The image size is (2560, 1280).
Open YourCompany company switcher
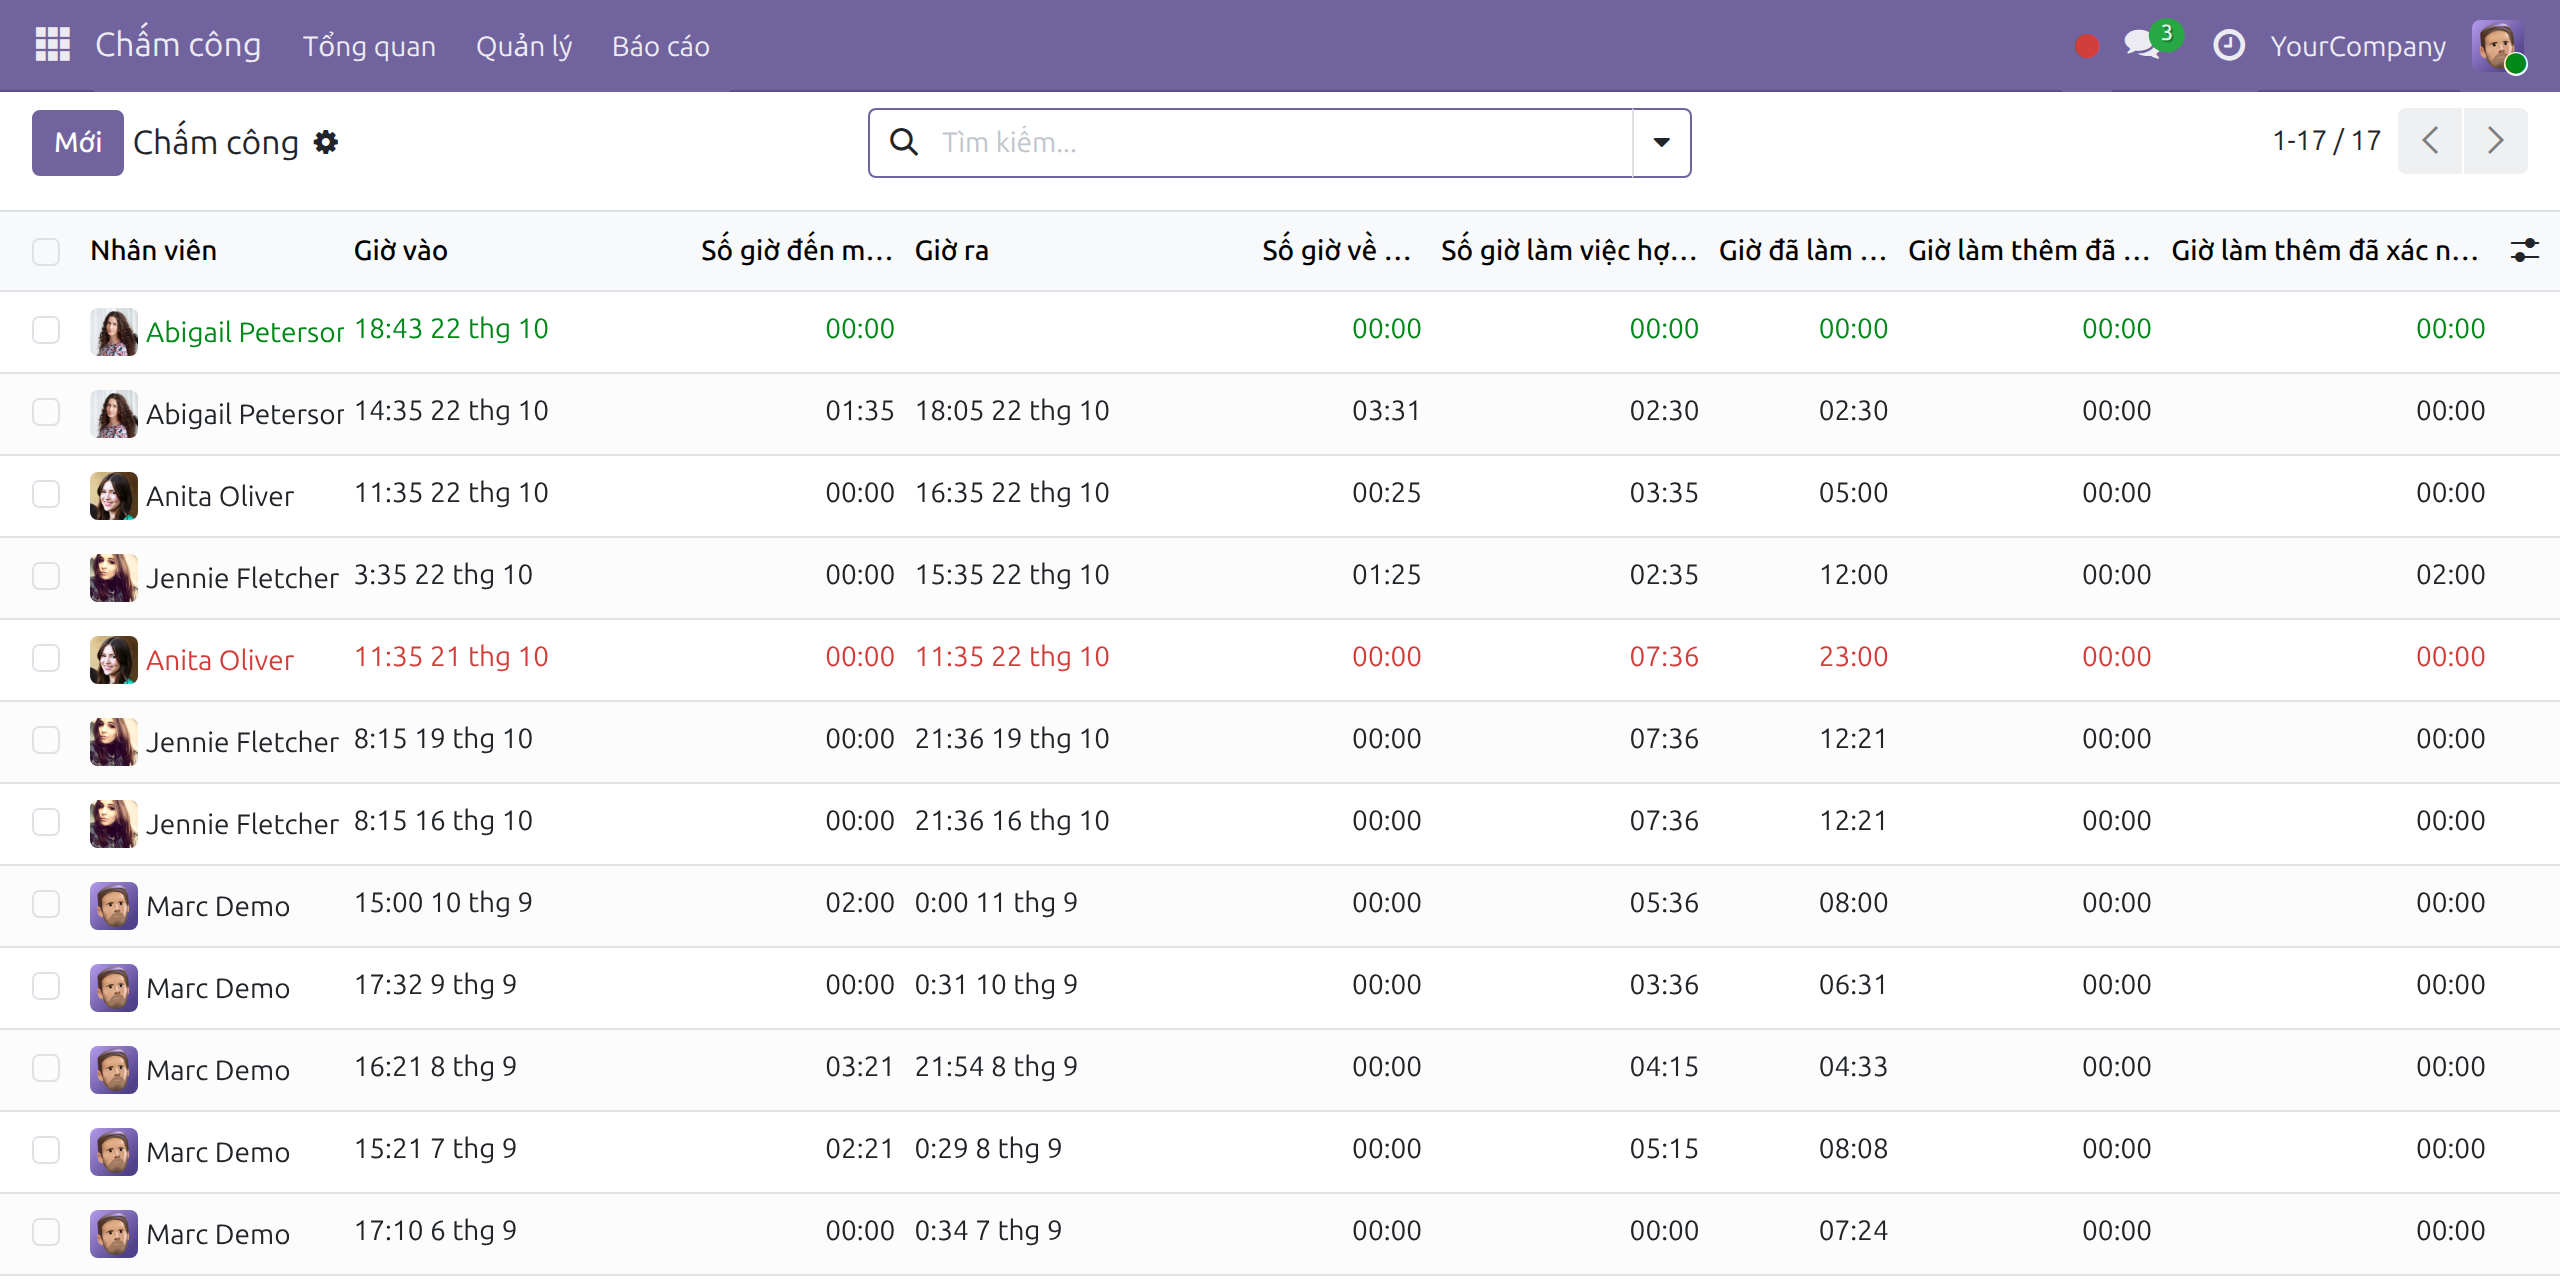pos(2358,46)
